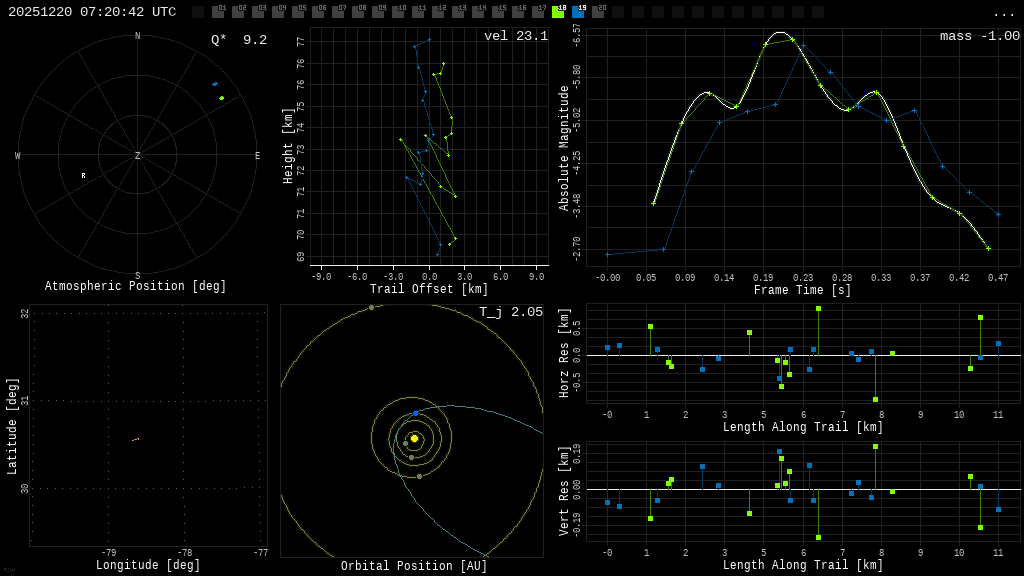Screen dimensions: 1024x576
Task: Click the UTC timestamp at top left
Action: [x=92, y=12]
